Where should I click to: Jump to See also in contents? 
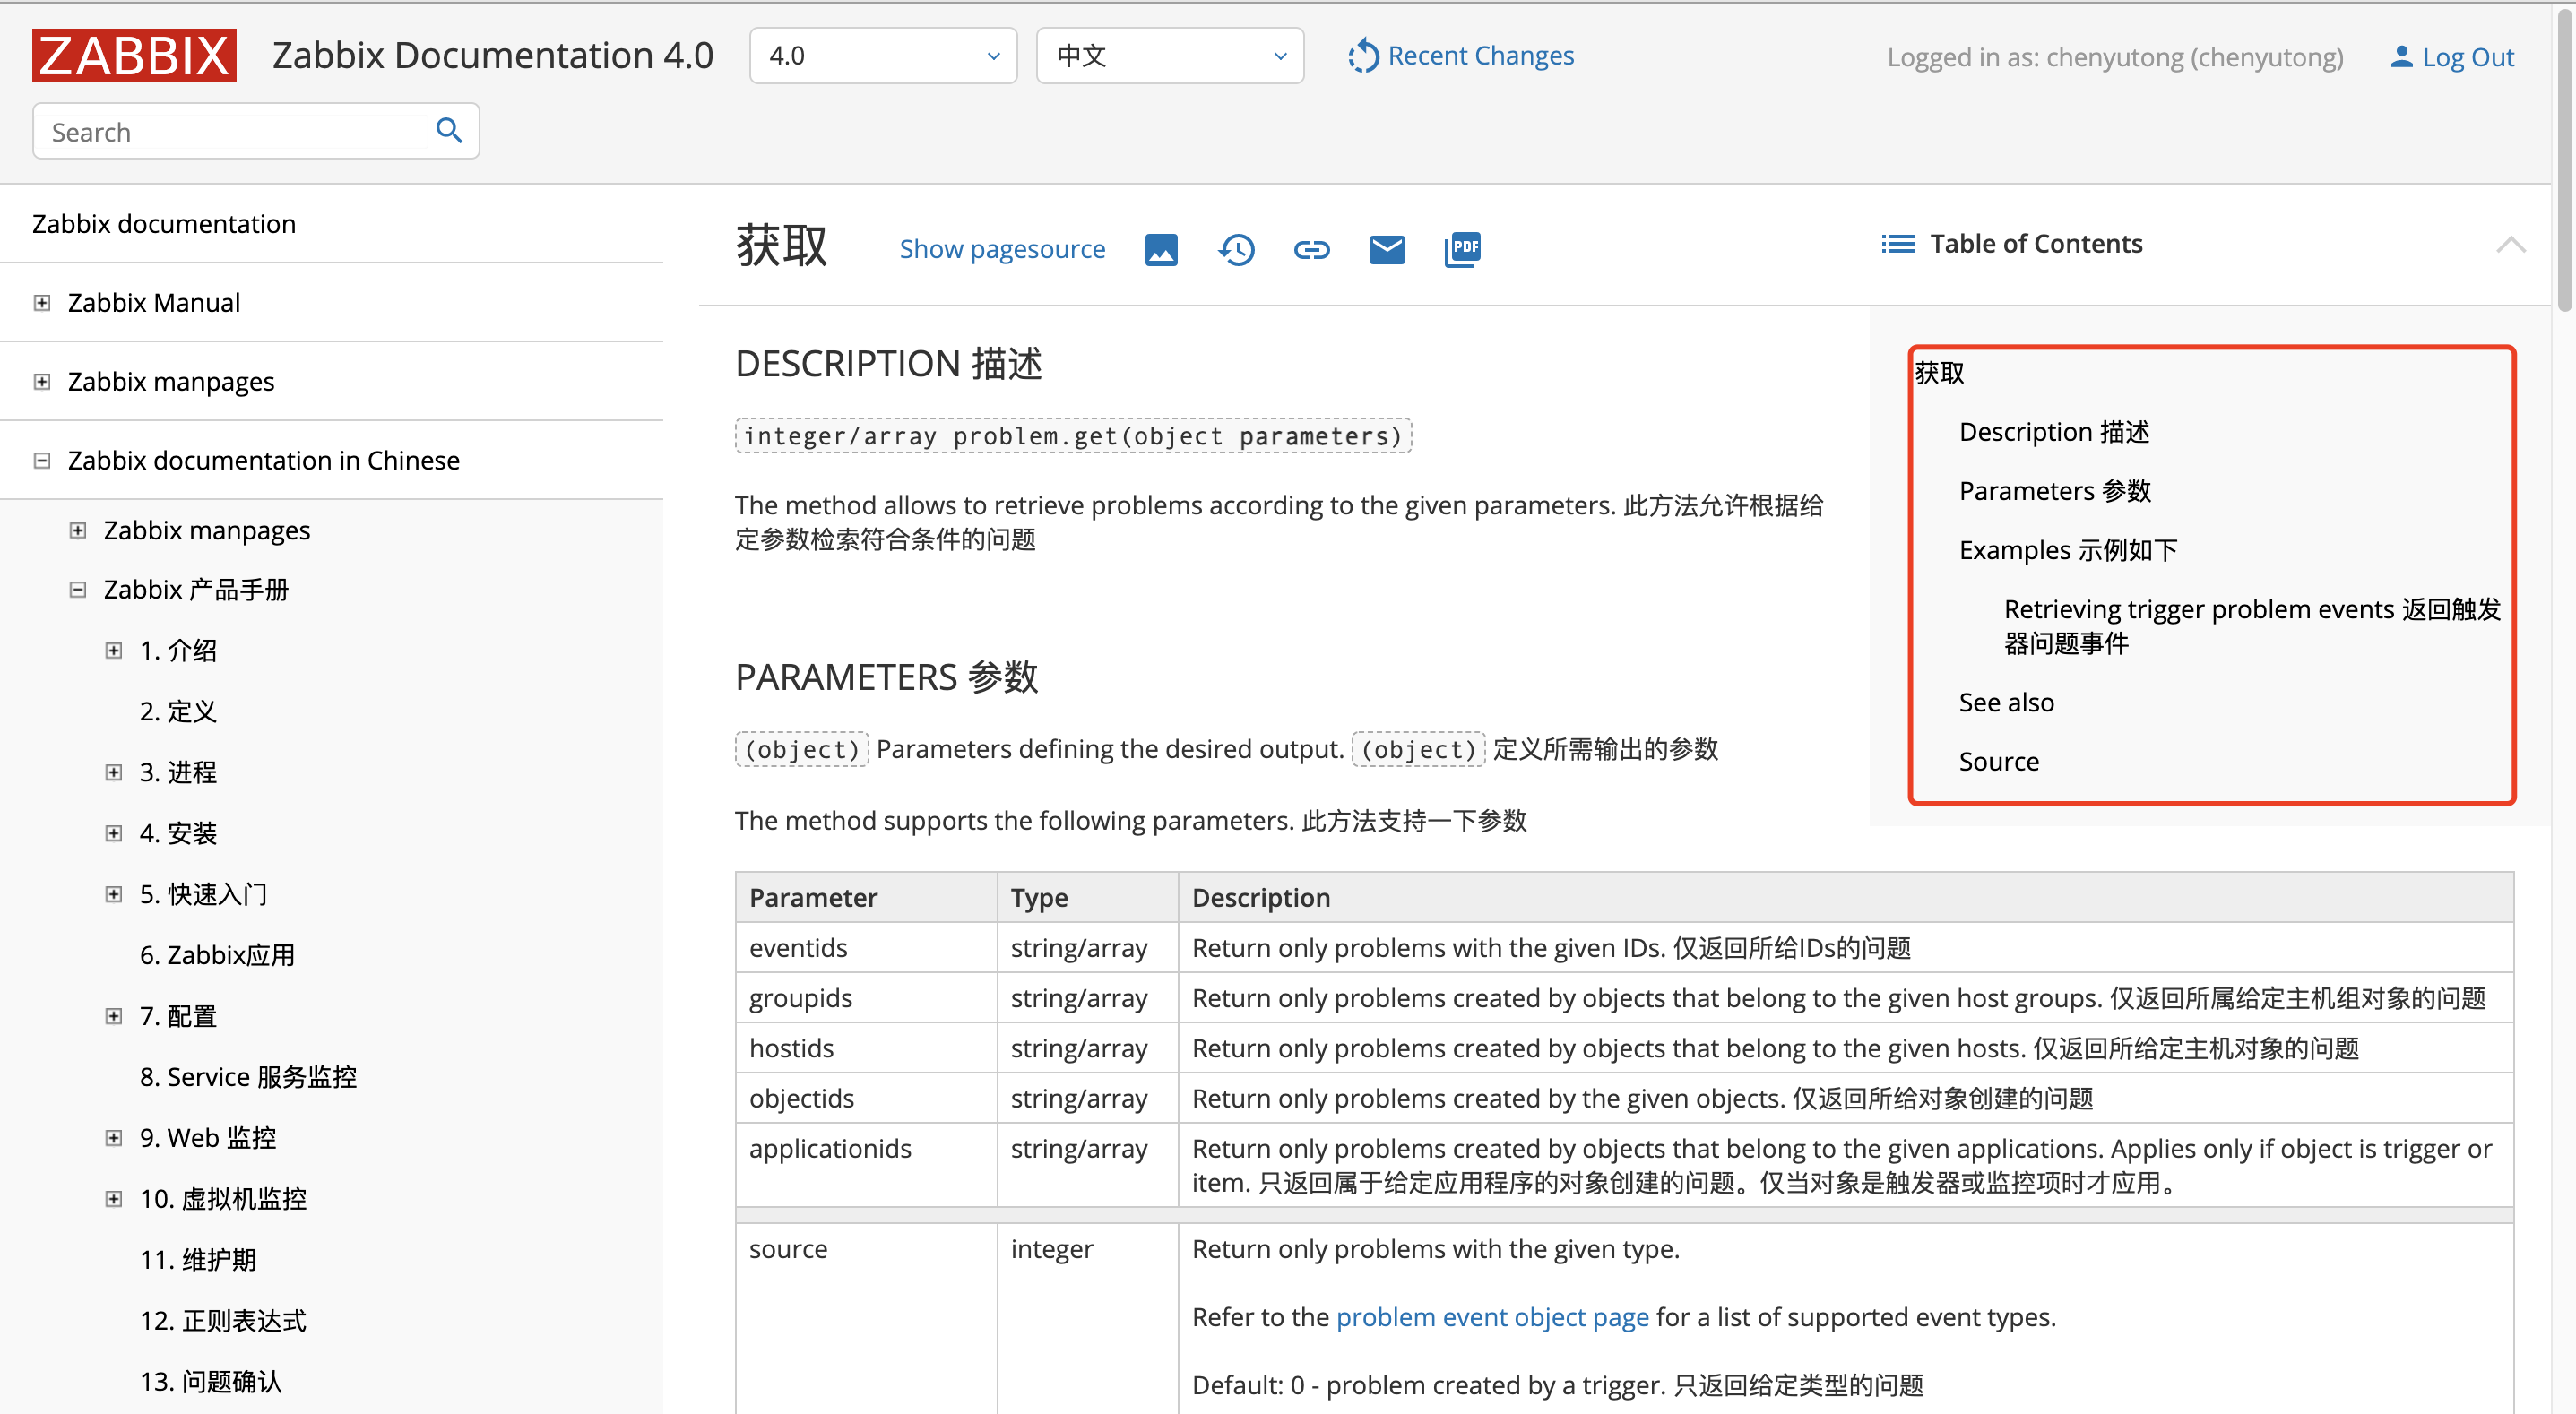coord(2006,703)
